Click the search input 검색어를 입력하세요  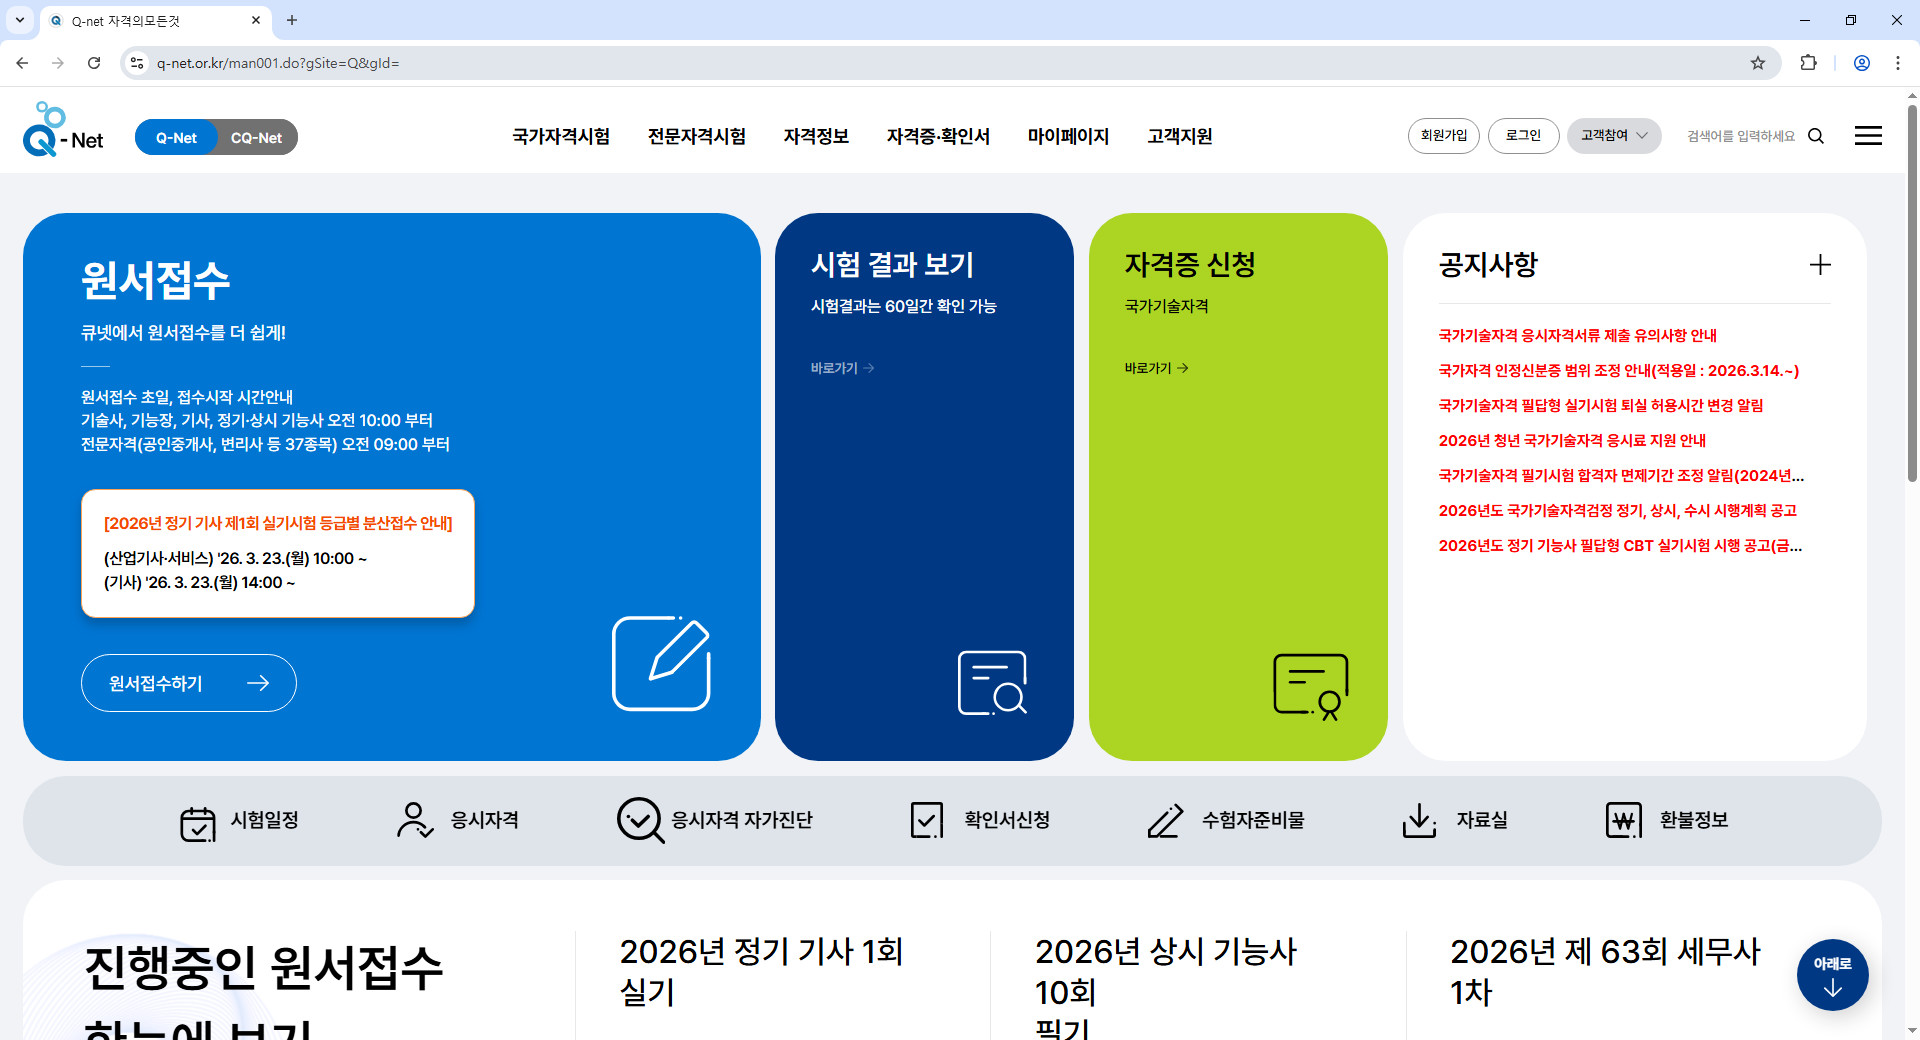(1741, 136)
